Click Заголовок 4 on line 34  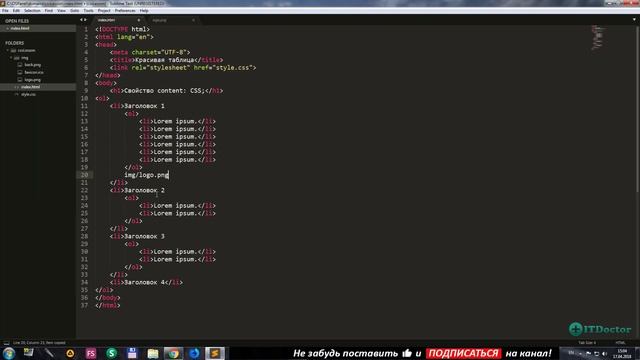click(144, 282)
